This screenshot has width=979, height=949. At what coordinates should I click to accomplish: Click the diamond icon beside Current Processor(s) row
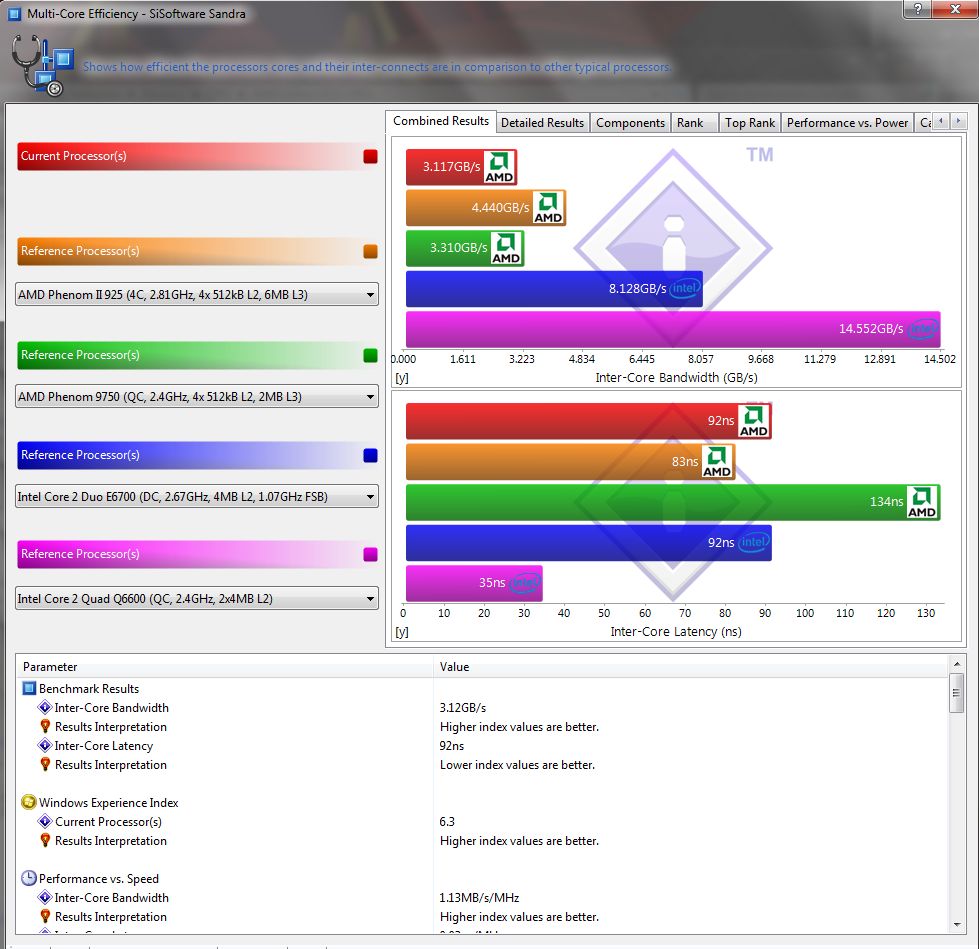[44, 822]
